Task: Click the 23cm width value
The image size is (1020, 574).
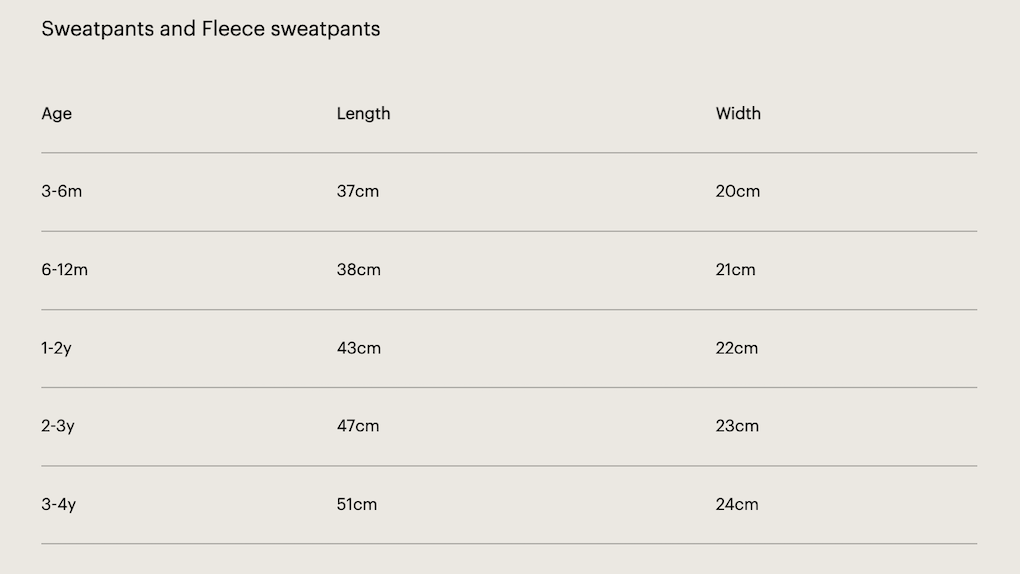Action: coord(737,426)
